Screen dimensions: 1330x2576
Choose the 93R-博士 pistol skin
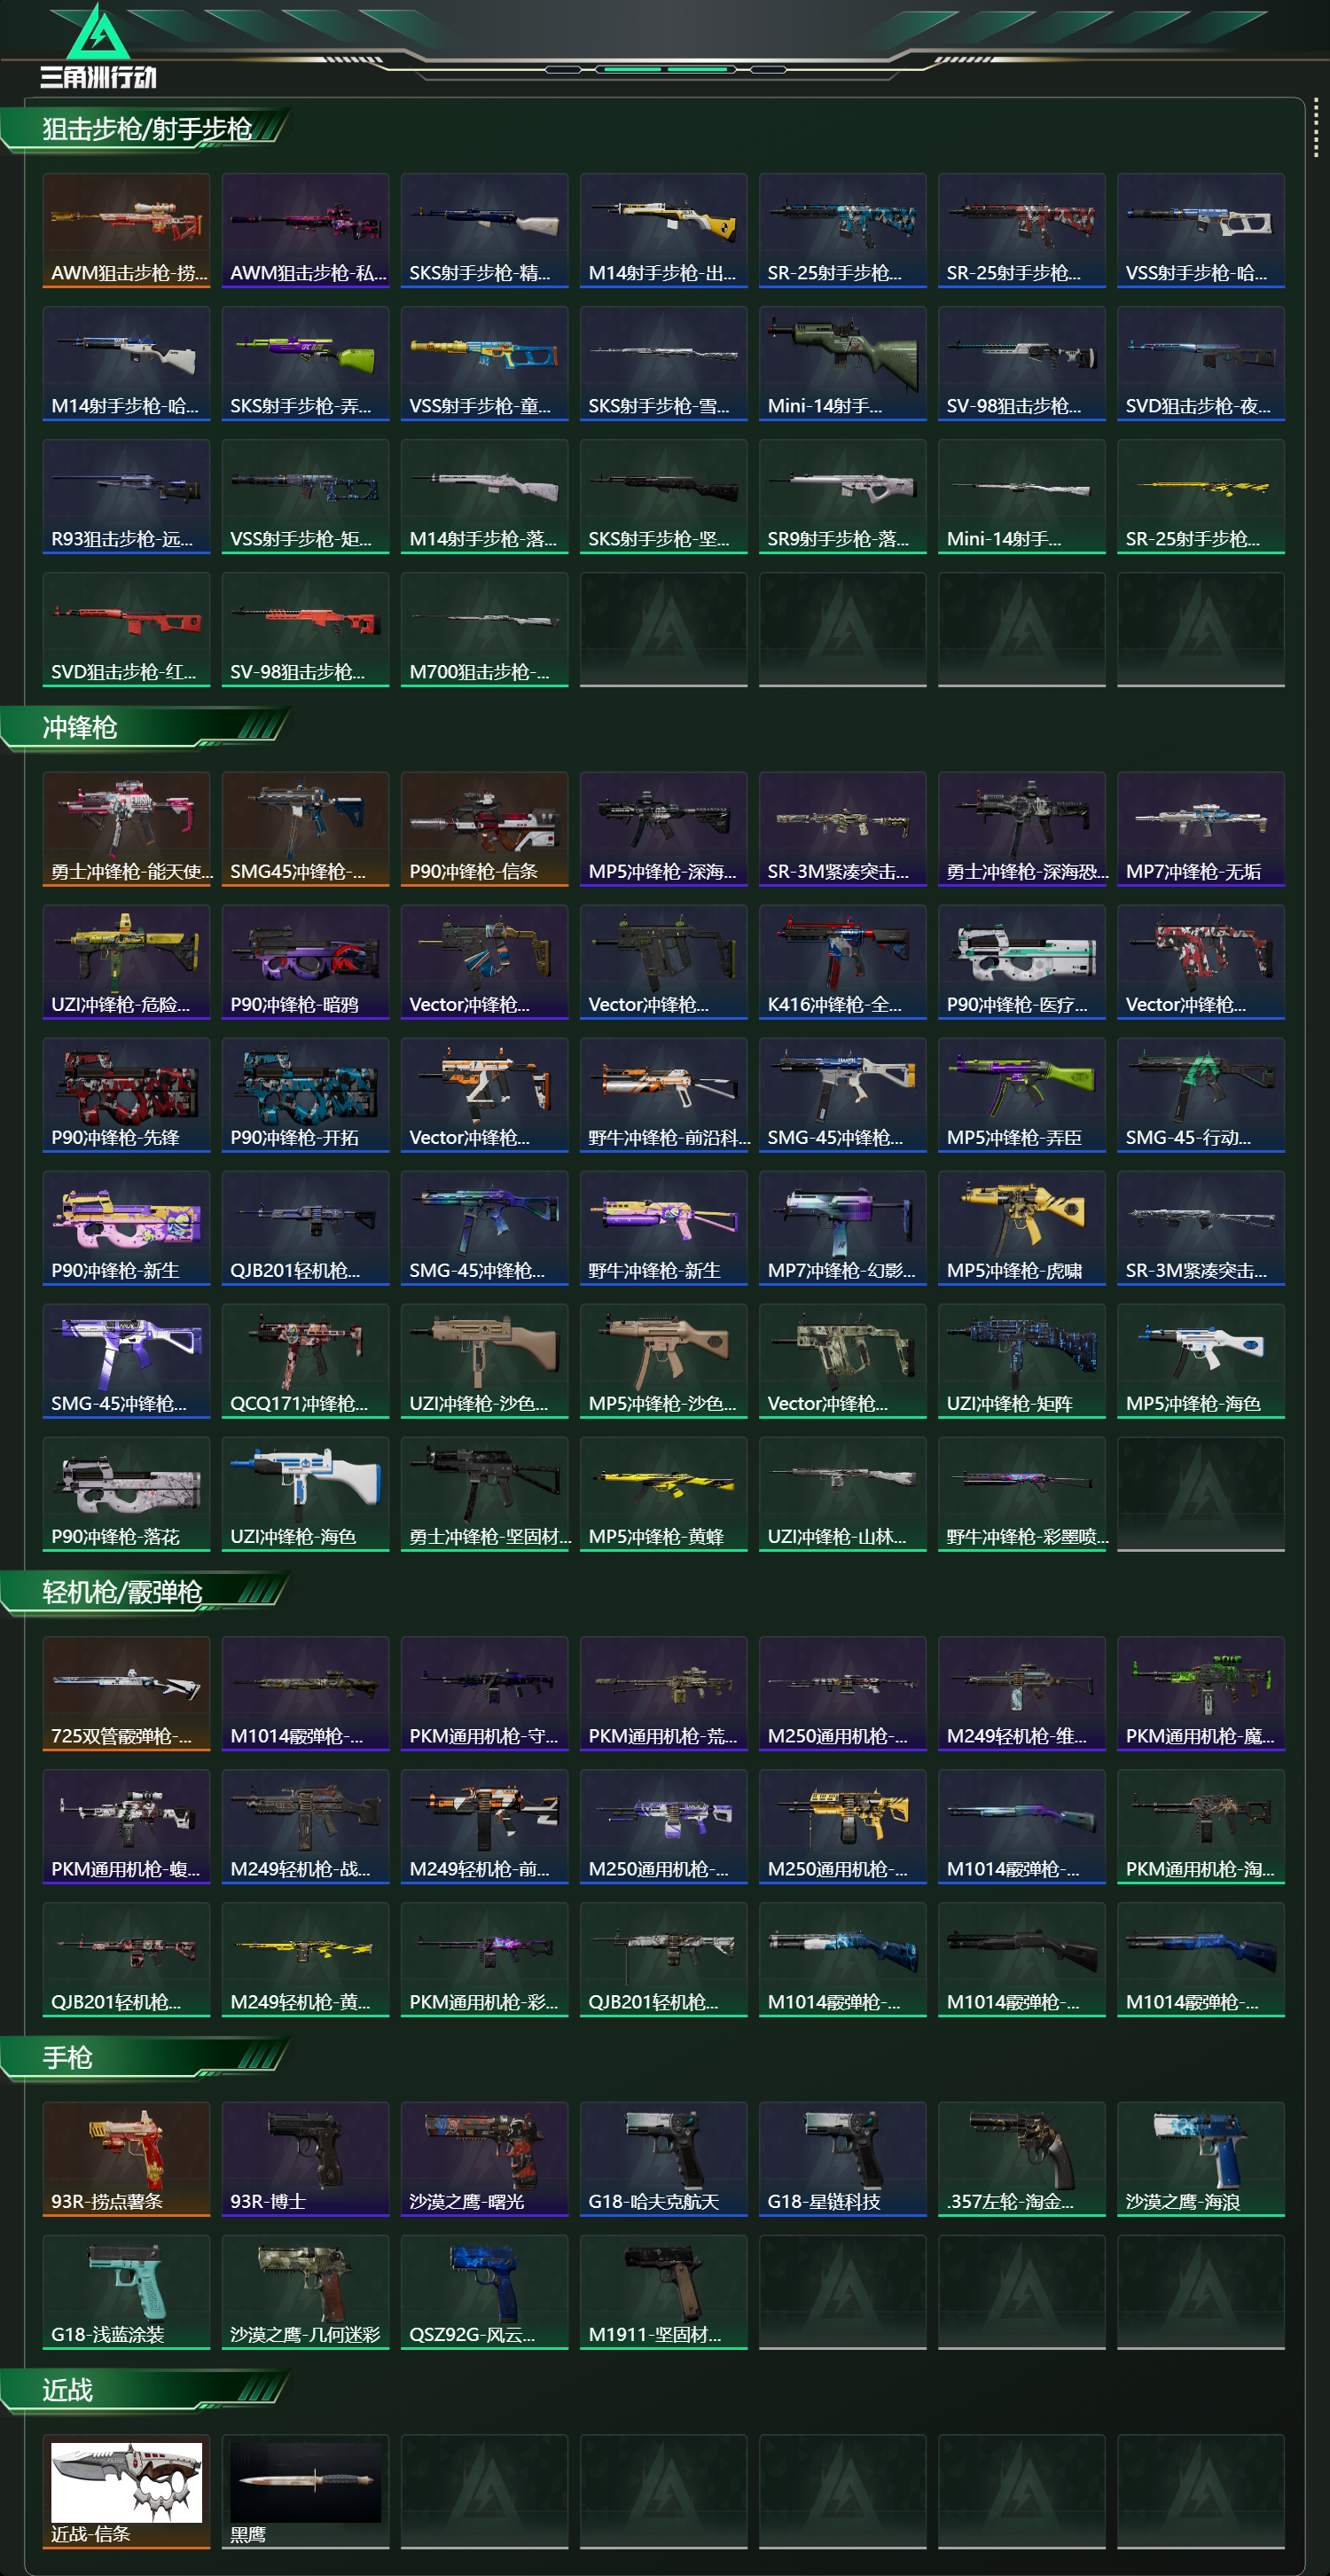(x=305, y=2159)
